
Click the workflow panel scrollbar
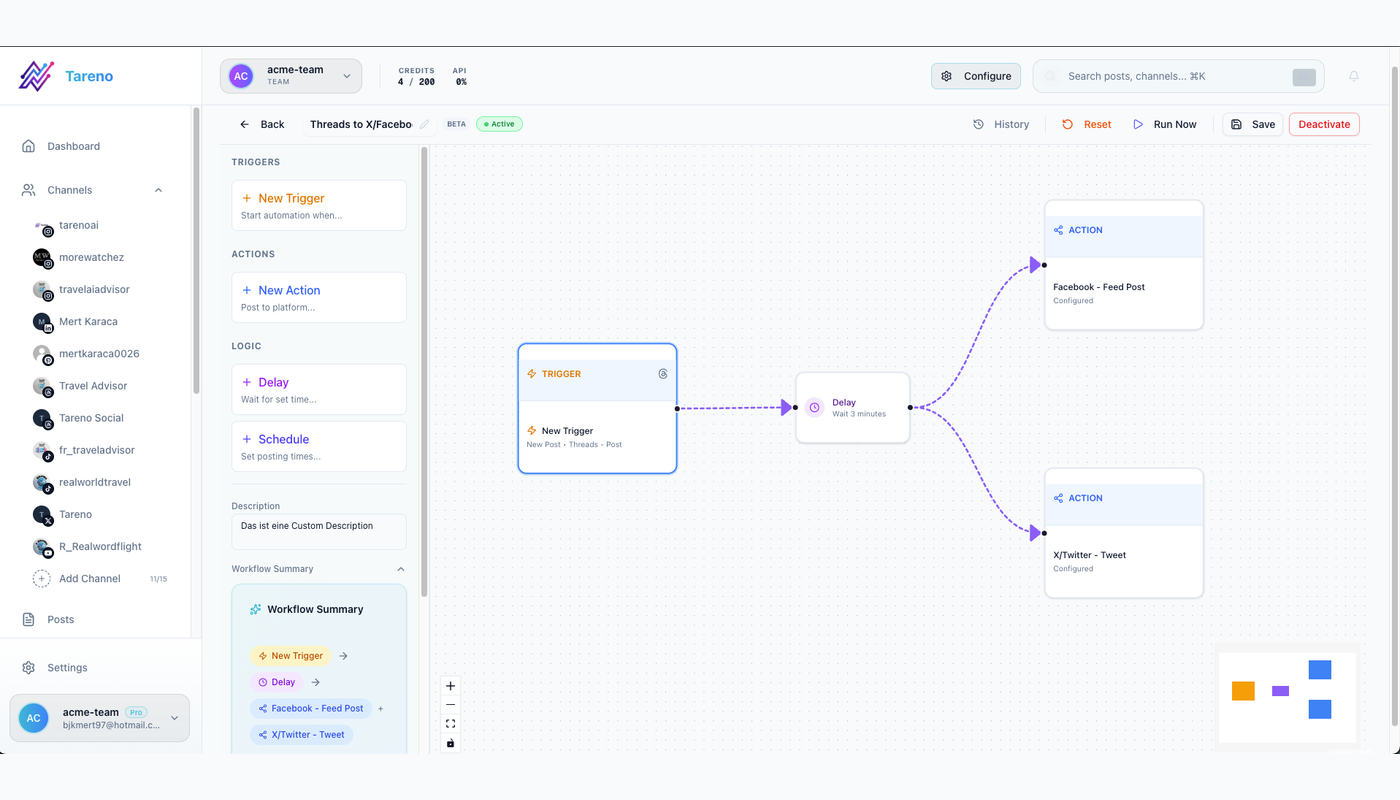pyautogui.click(x=424, y=372)
